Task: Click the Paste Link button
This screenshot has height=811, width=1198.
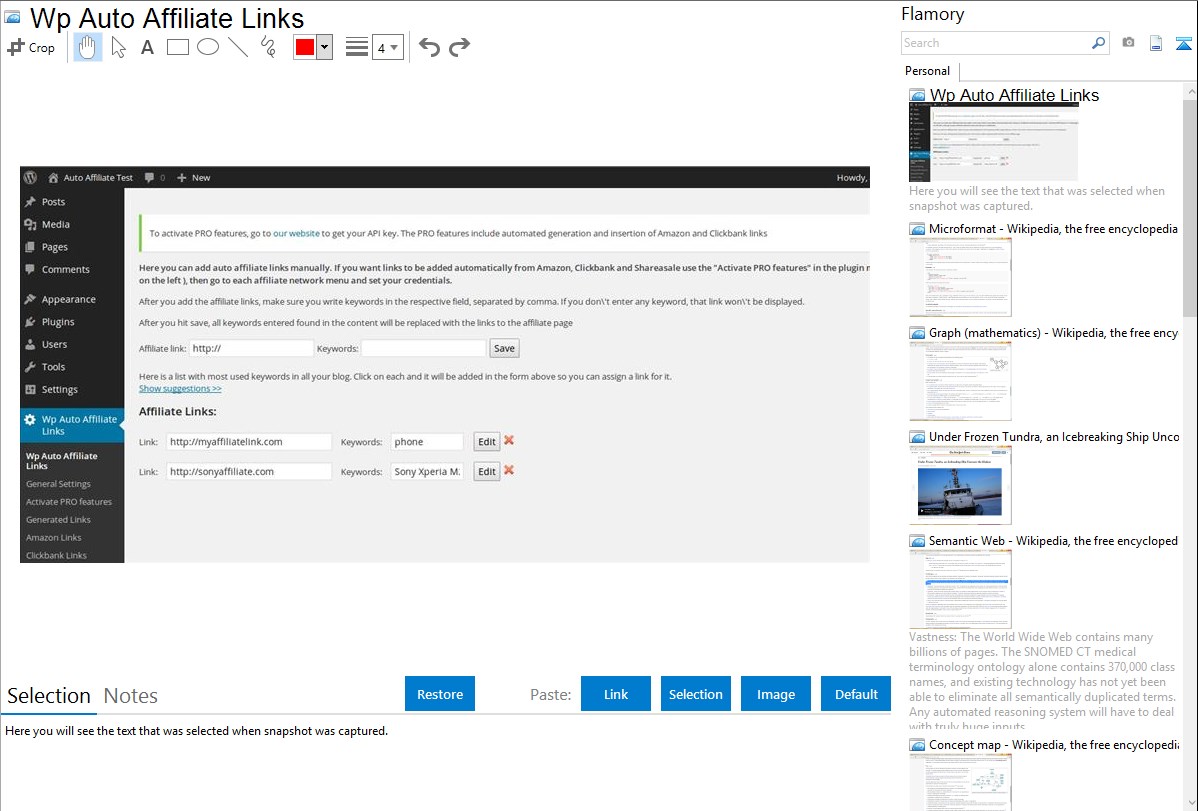Action: click(x=616, y=694)
